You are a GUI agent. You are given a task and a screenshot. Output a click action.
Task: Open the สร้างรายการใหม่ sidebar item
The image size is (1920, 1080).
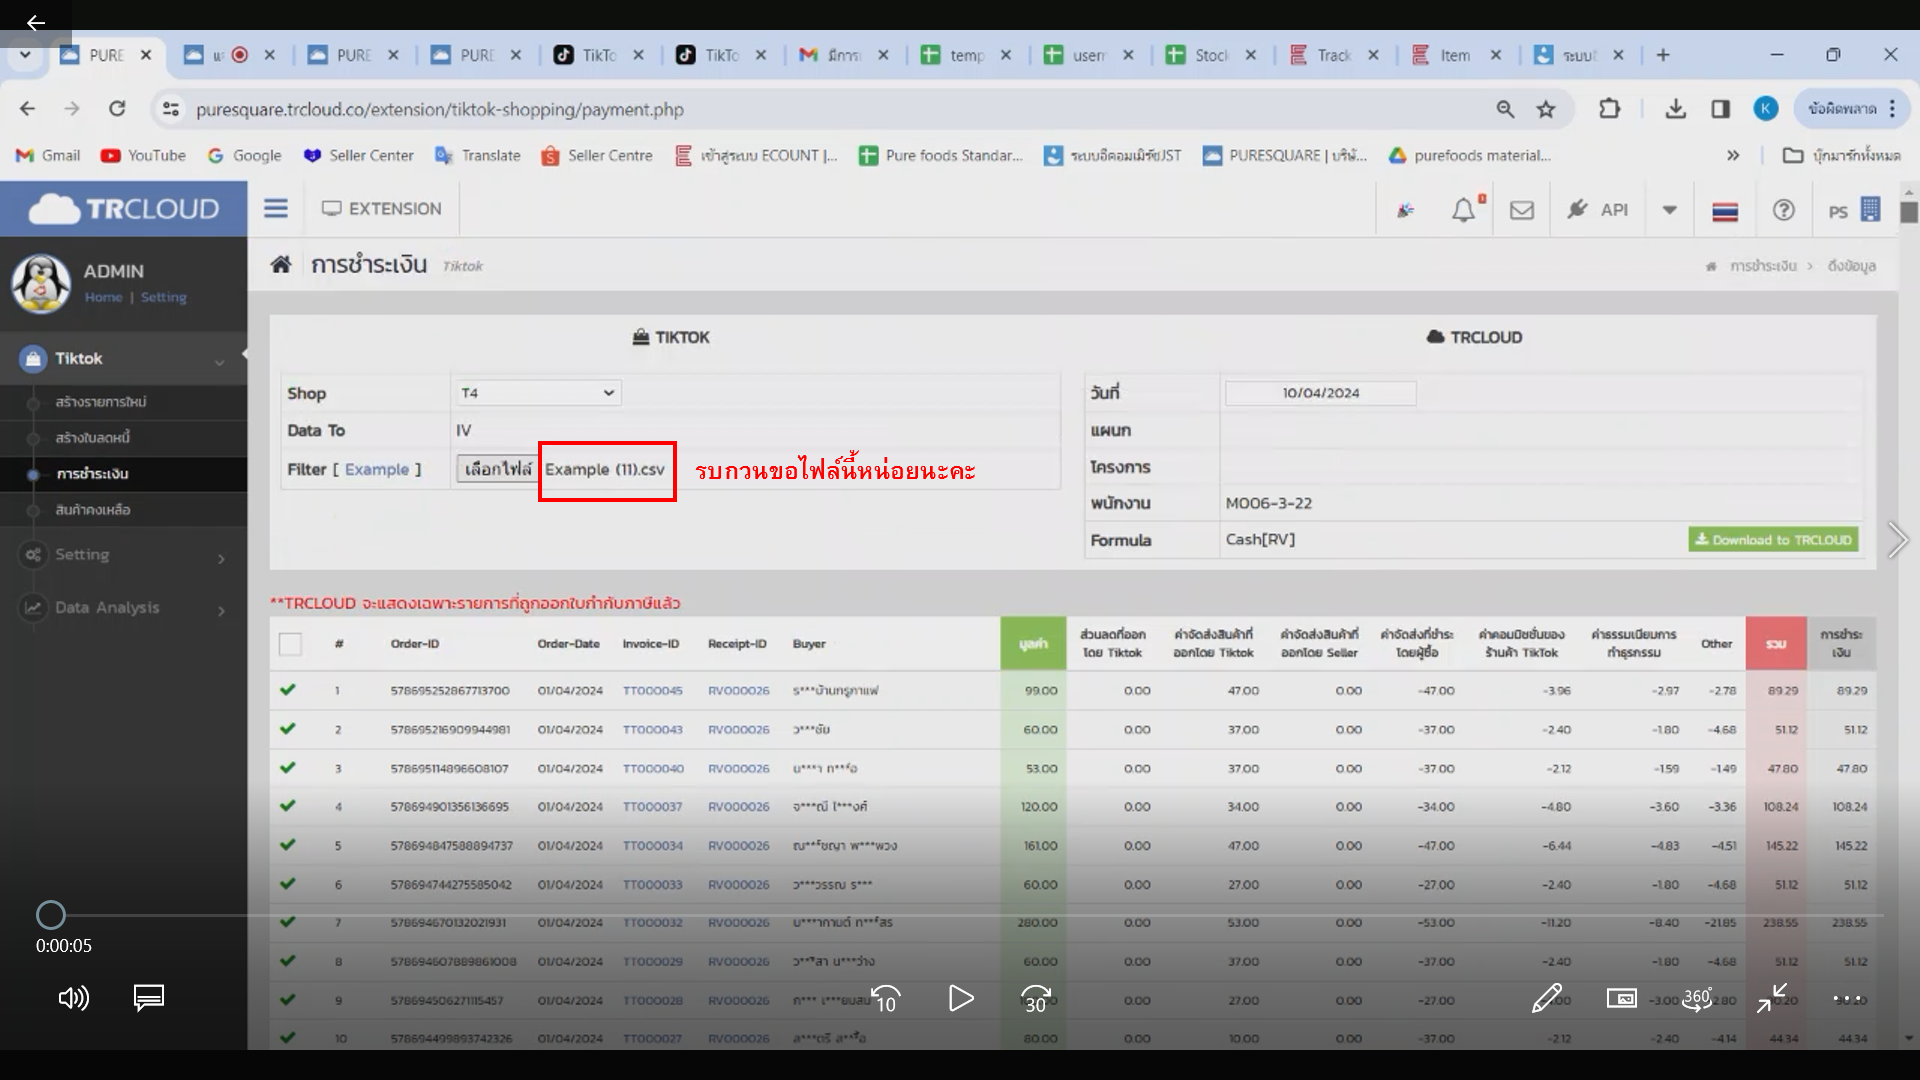[x=100, y=401]
